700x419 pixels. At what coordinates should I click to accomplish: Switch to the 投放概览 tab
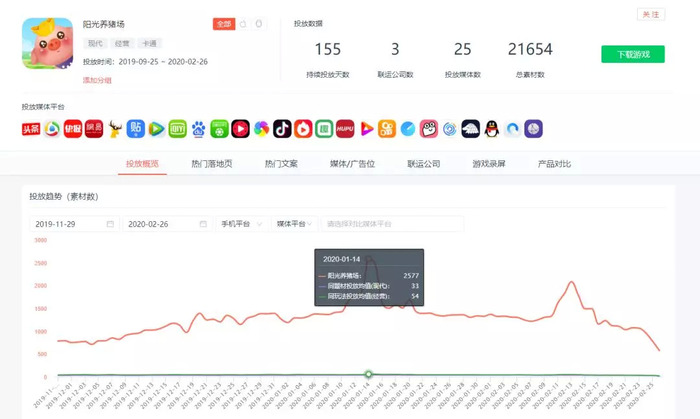pyautogui.click(x=142, y=164)
